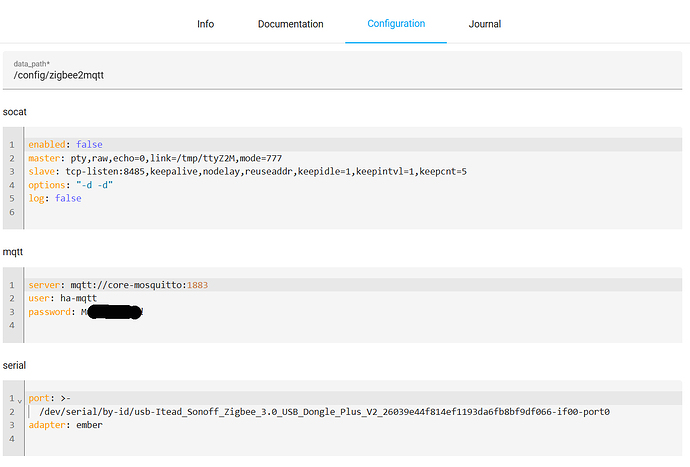The image size is (690, 467).
Task: Click the mqtt server URL line
Action: click(x=118, y=285)
